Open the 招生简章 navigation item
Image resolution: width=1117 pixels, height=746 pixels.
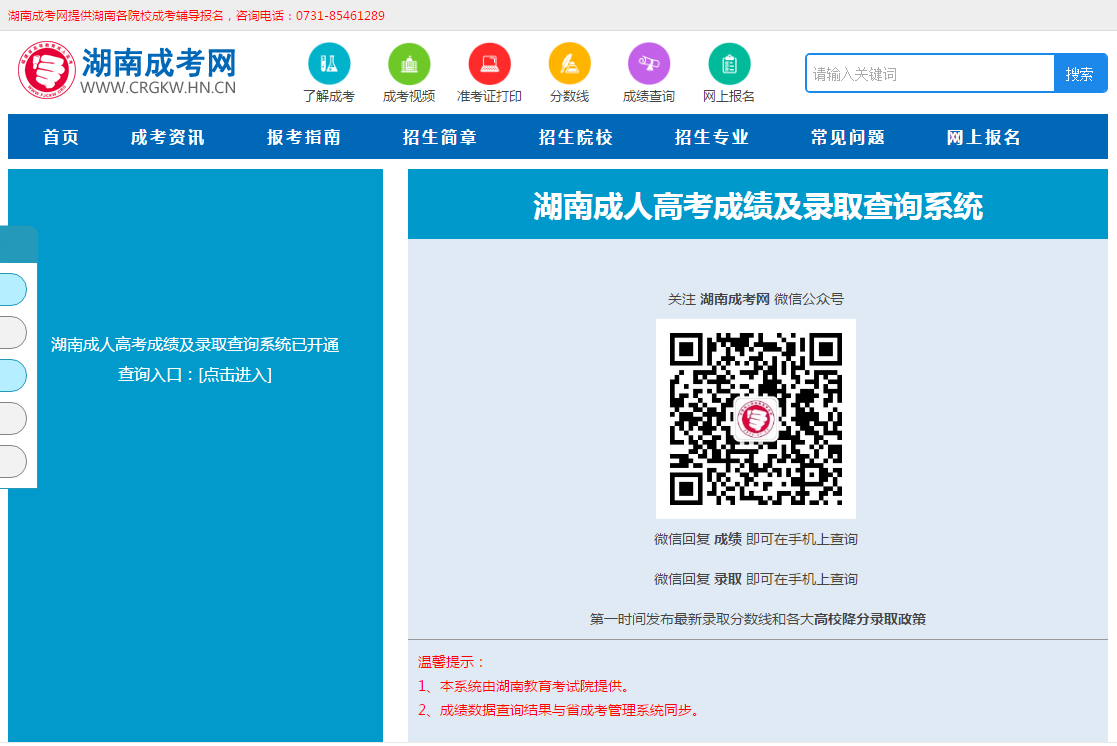pyautogui.click(x=440, y=137)
